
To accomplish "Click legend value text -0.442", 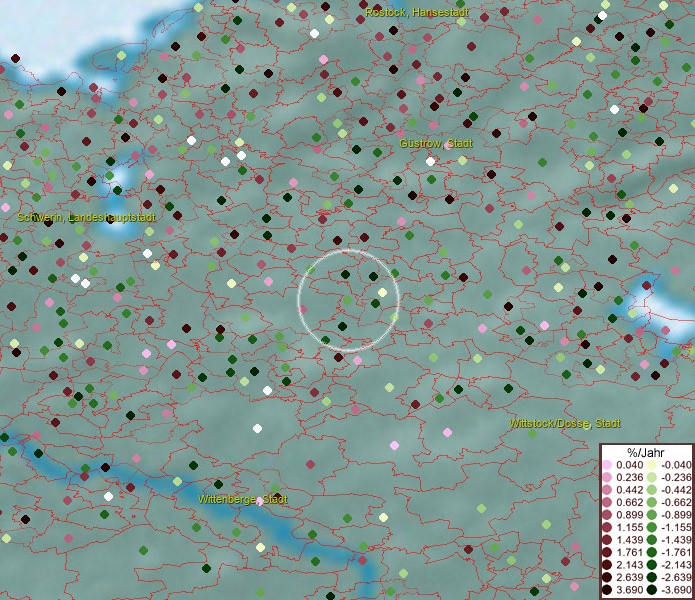I will [676, 490].
